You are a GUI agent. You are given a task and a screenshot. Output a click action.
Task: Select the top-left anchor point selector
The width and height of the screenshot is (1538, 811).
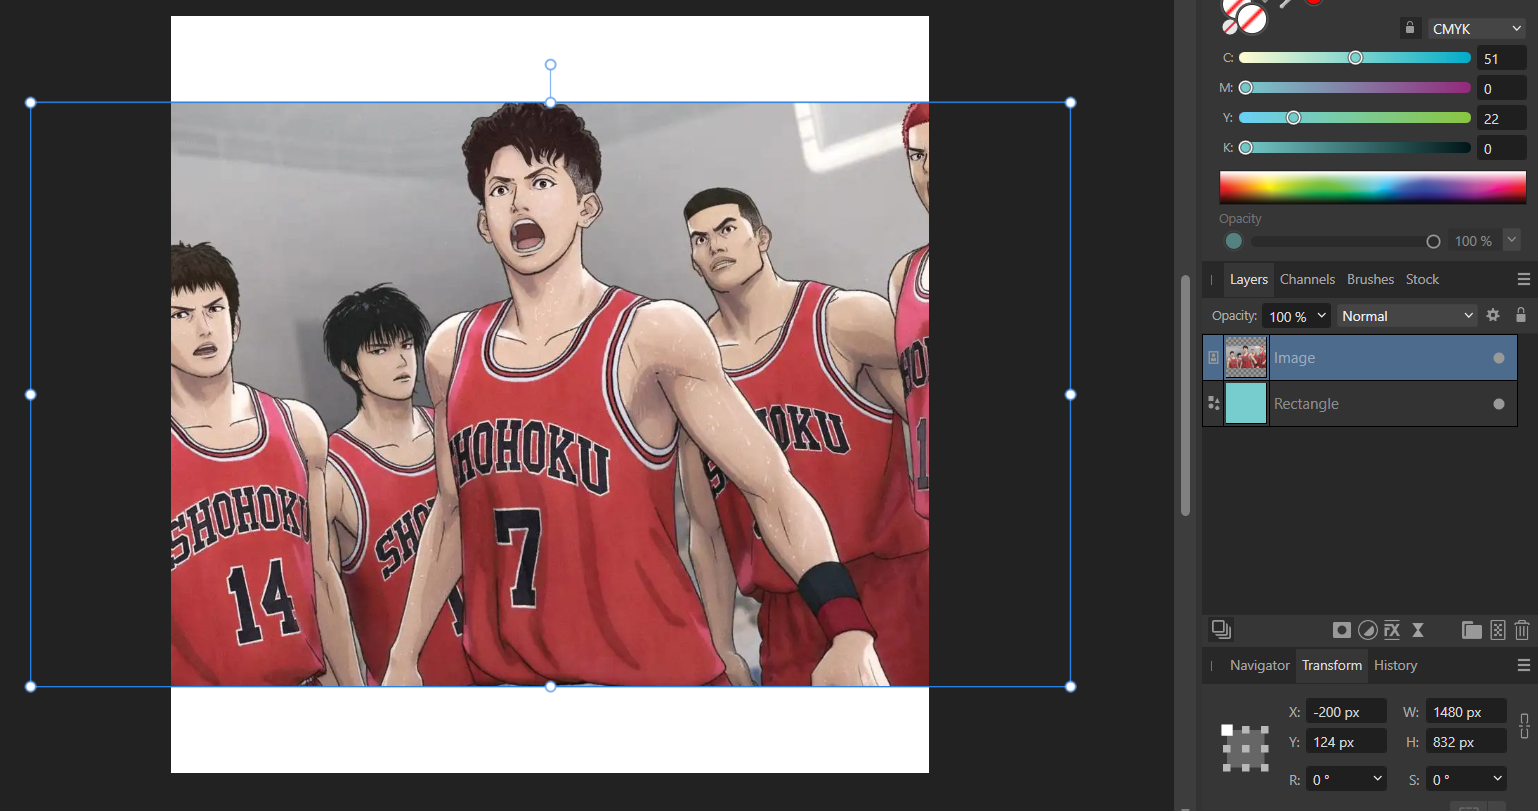click(1227, 730)
